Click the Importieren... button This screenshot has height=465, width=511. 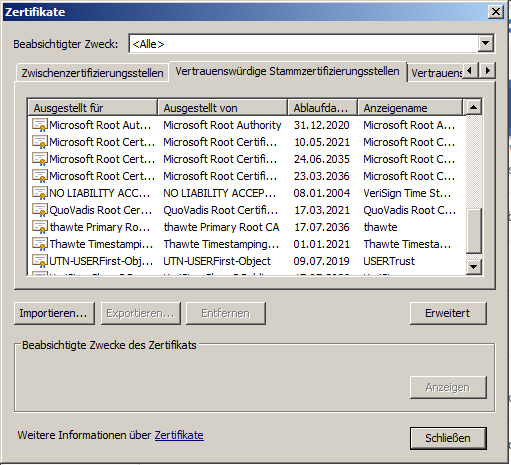coord(54,313)
